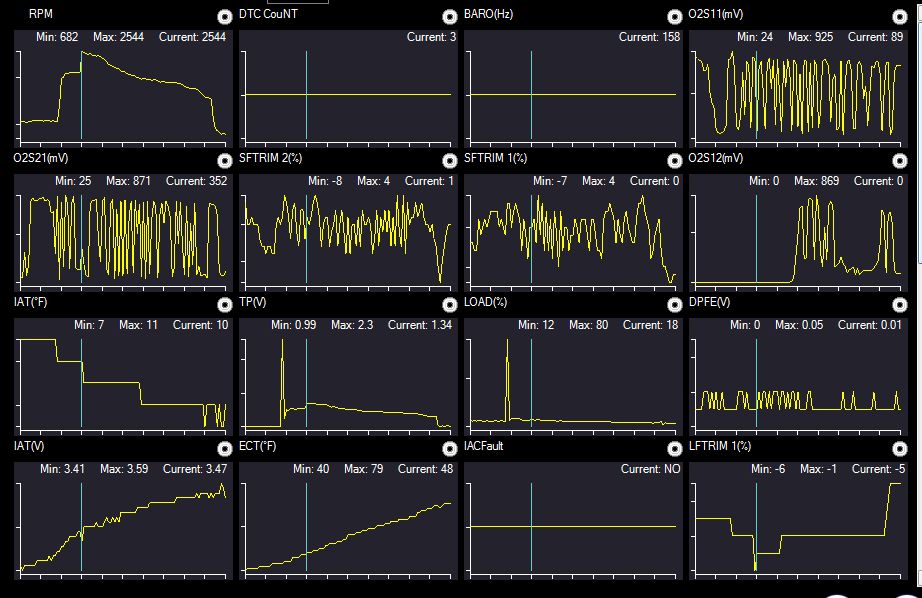This screenshot has height=598, width=922.
Task: Click the round icon beside ECT(°F)
Action: click(449, 449)
